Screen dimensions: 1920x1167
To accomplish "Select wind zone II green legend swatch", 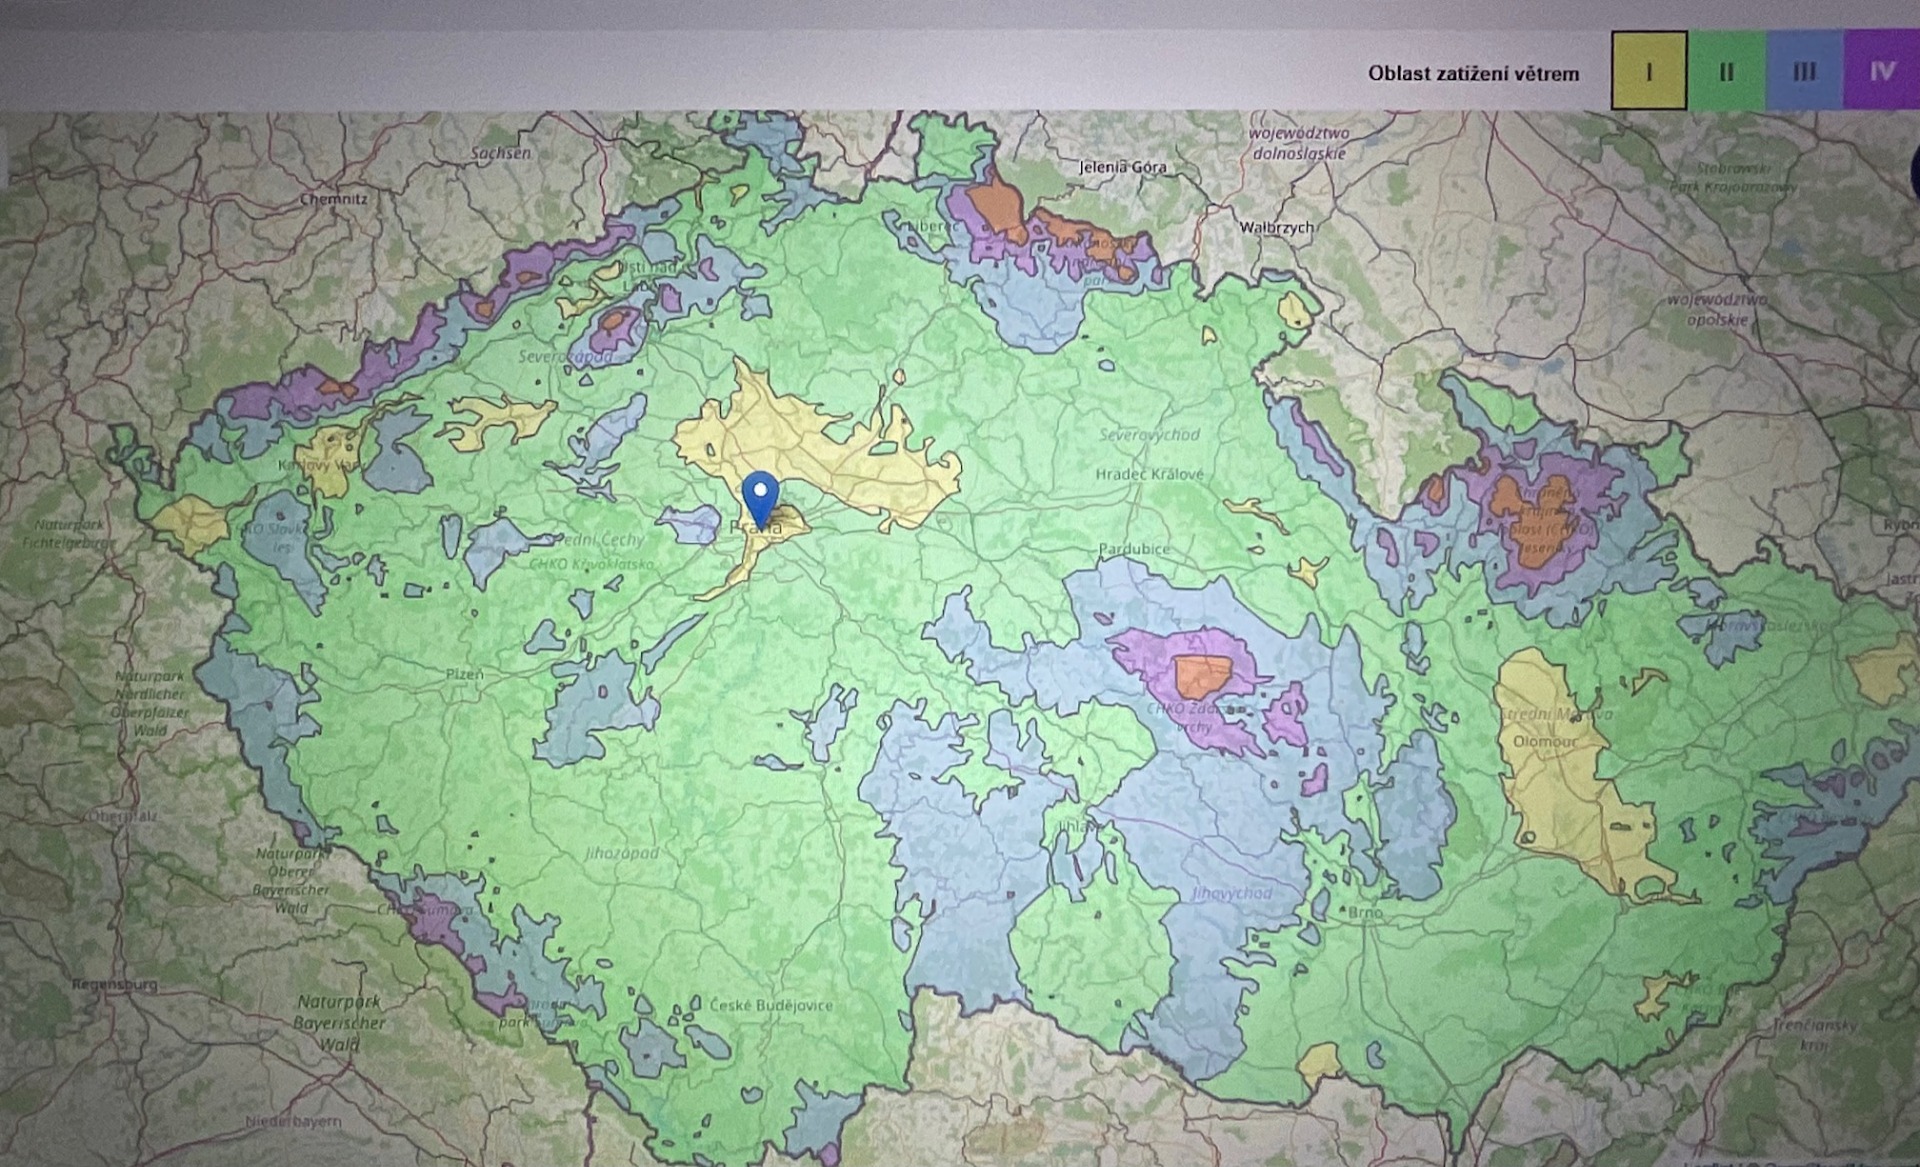I will (x=1726, y=71).
